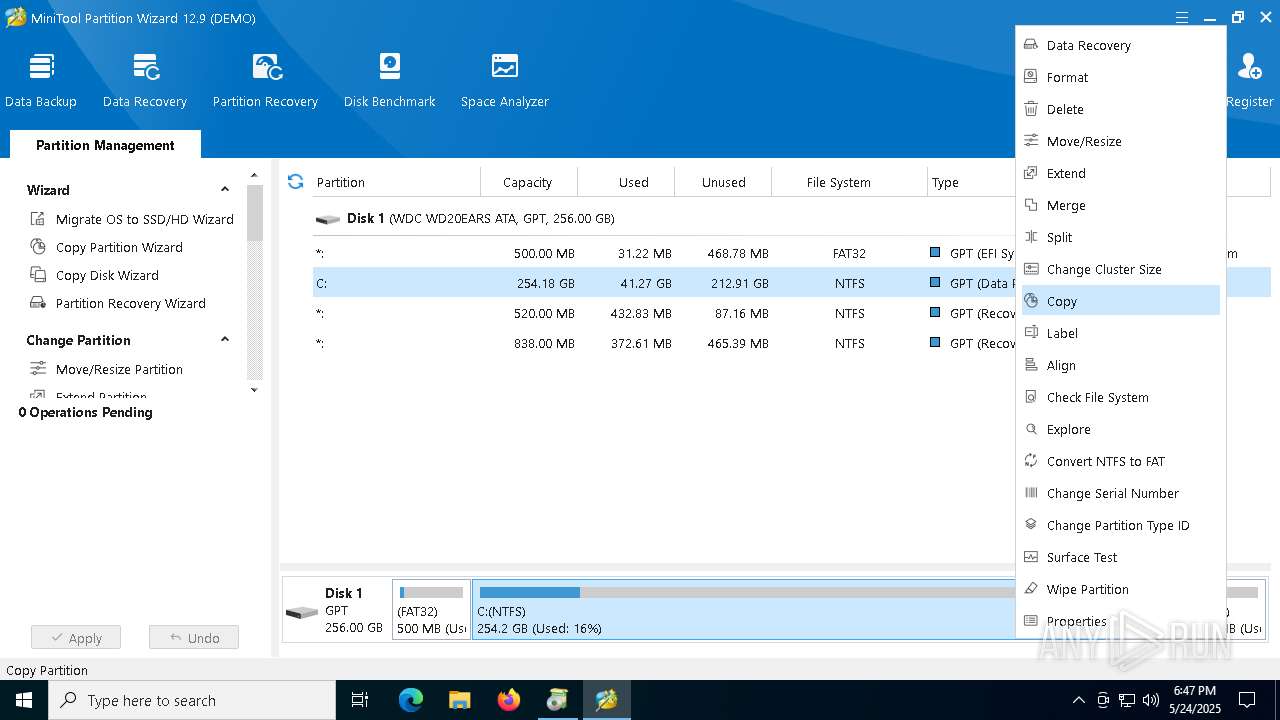
Task: Launch Firefox from the taskbar
Action: point(509,700)
